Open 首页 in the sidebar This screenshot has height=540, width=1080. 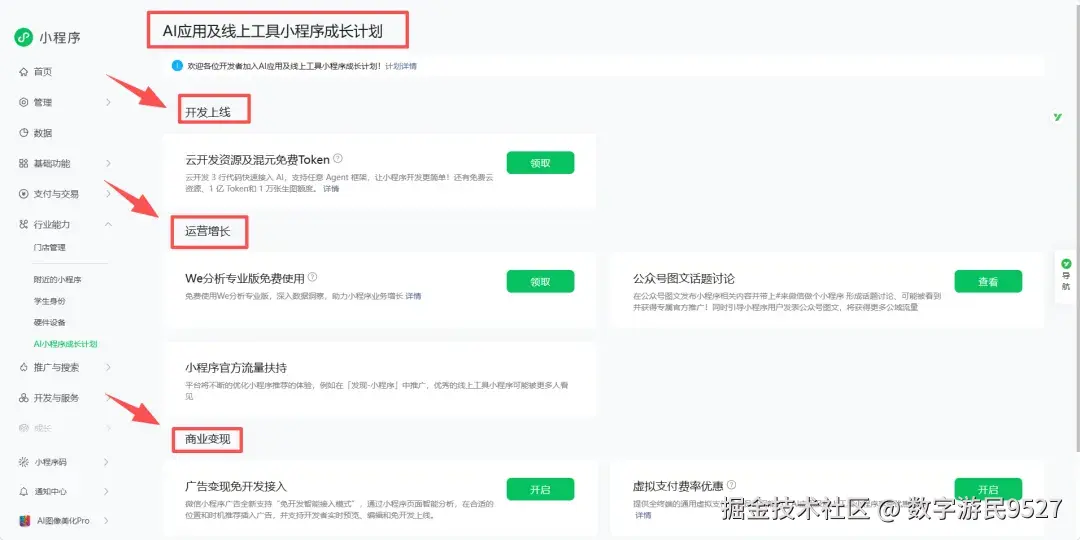[43, 72]
